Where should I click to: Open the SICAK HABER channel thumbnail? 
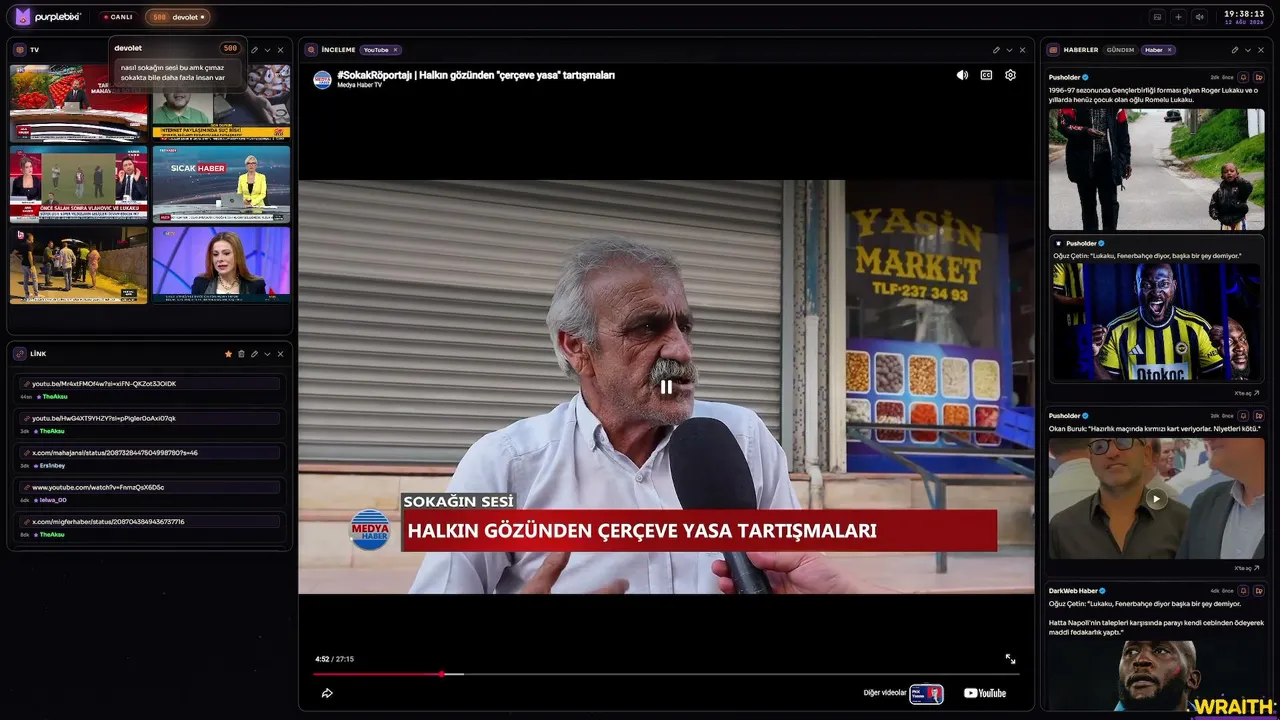pos(221,184)
